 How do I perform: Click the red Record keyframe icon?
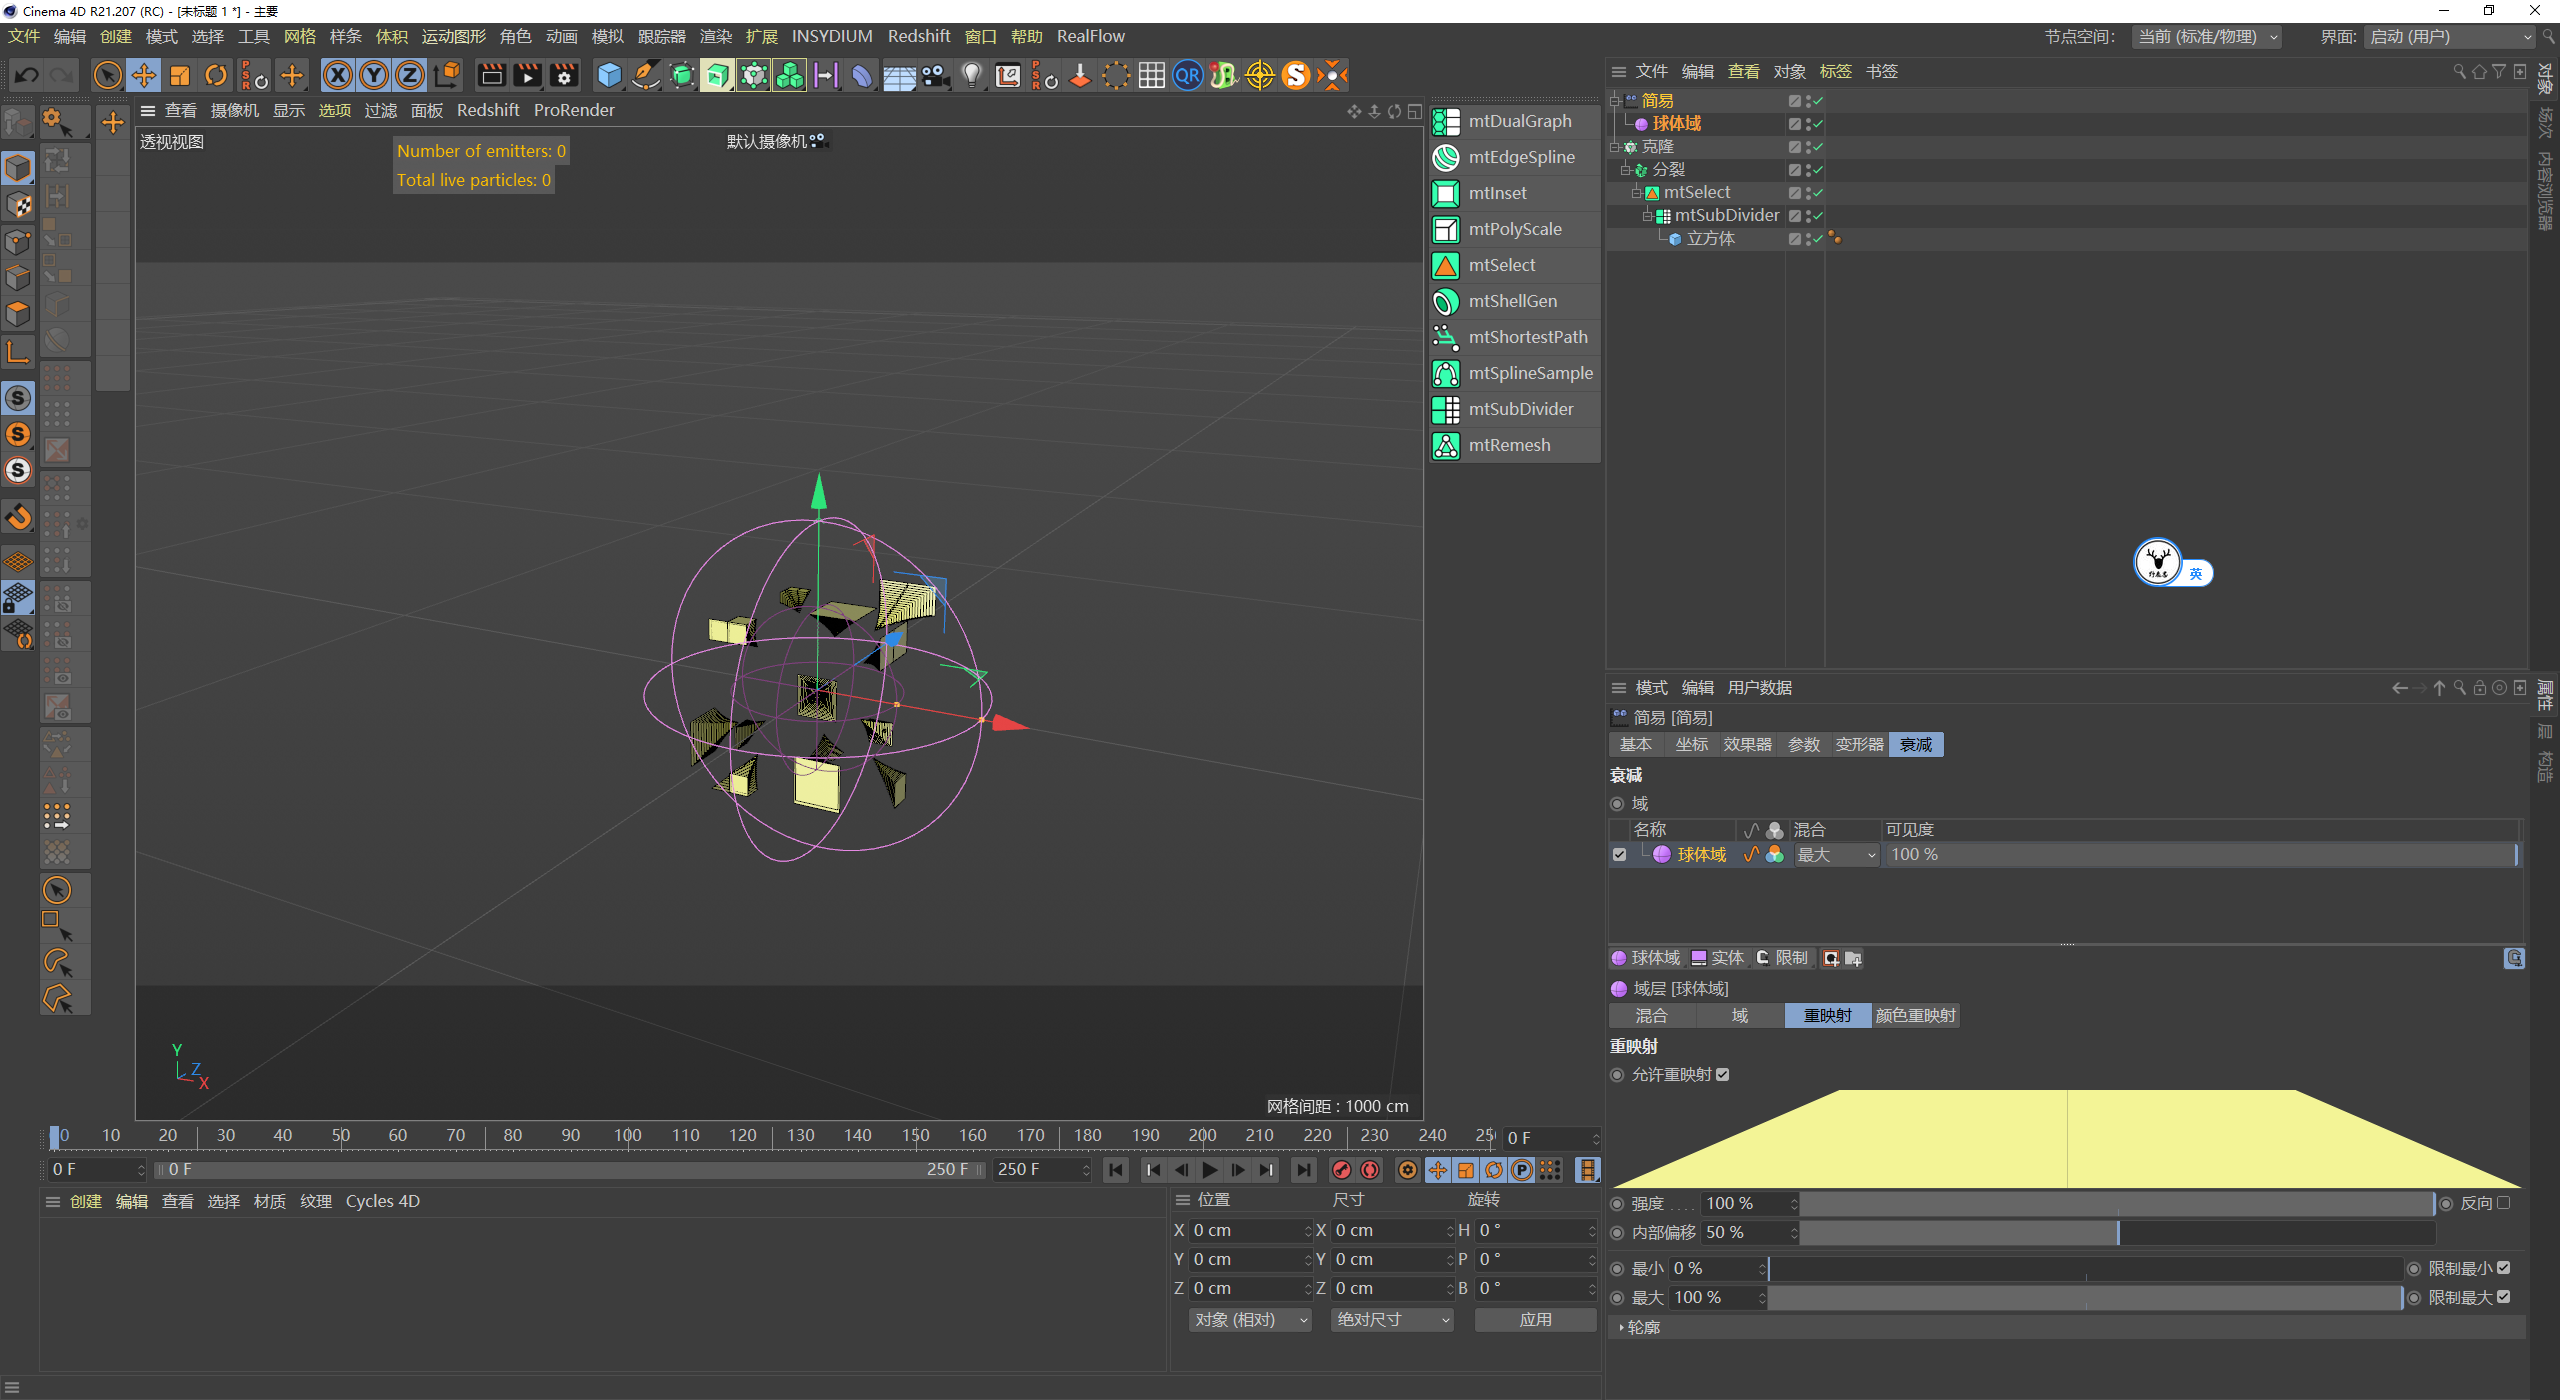(1342, 1170)
